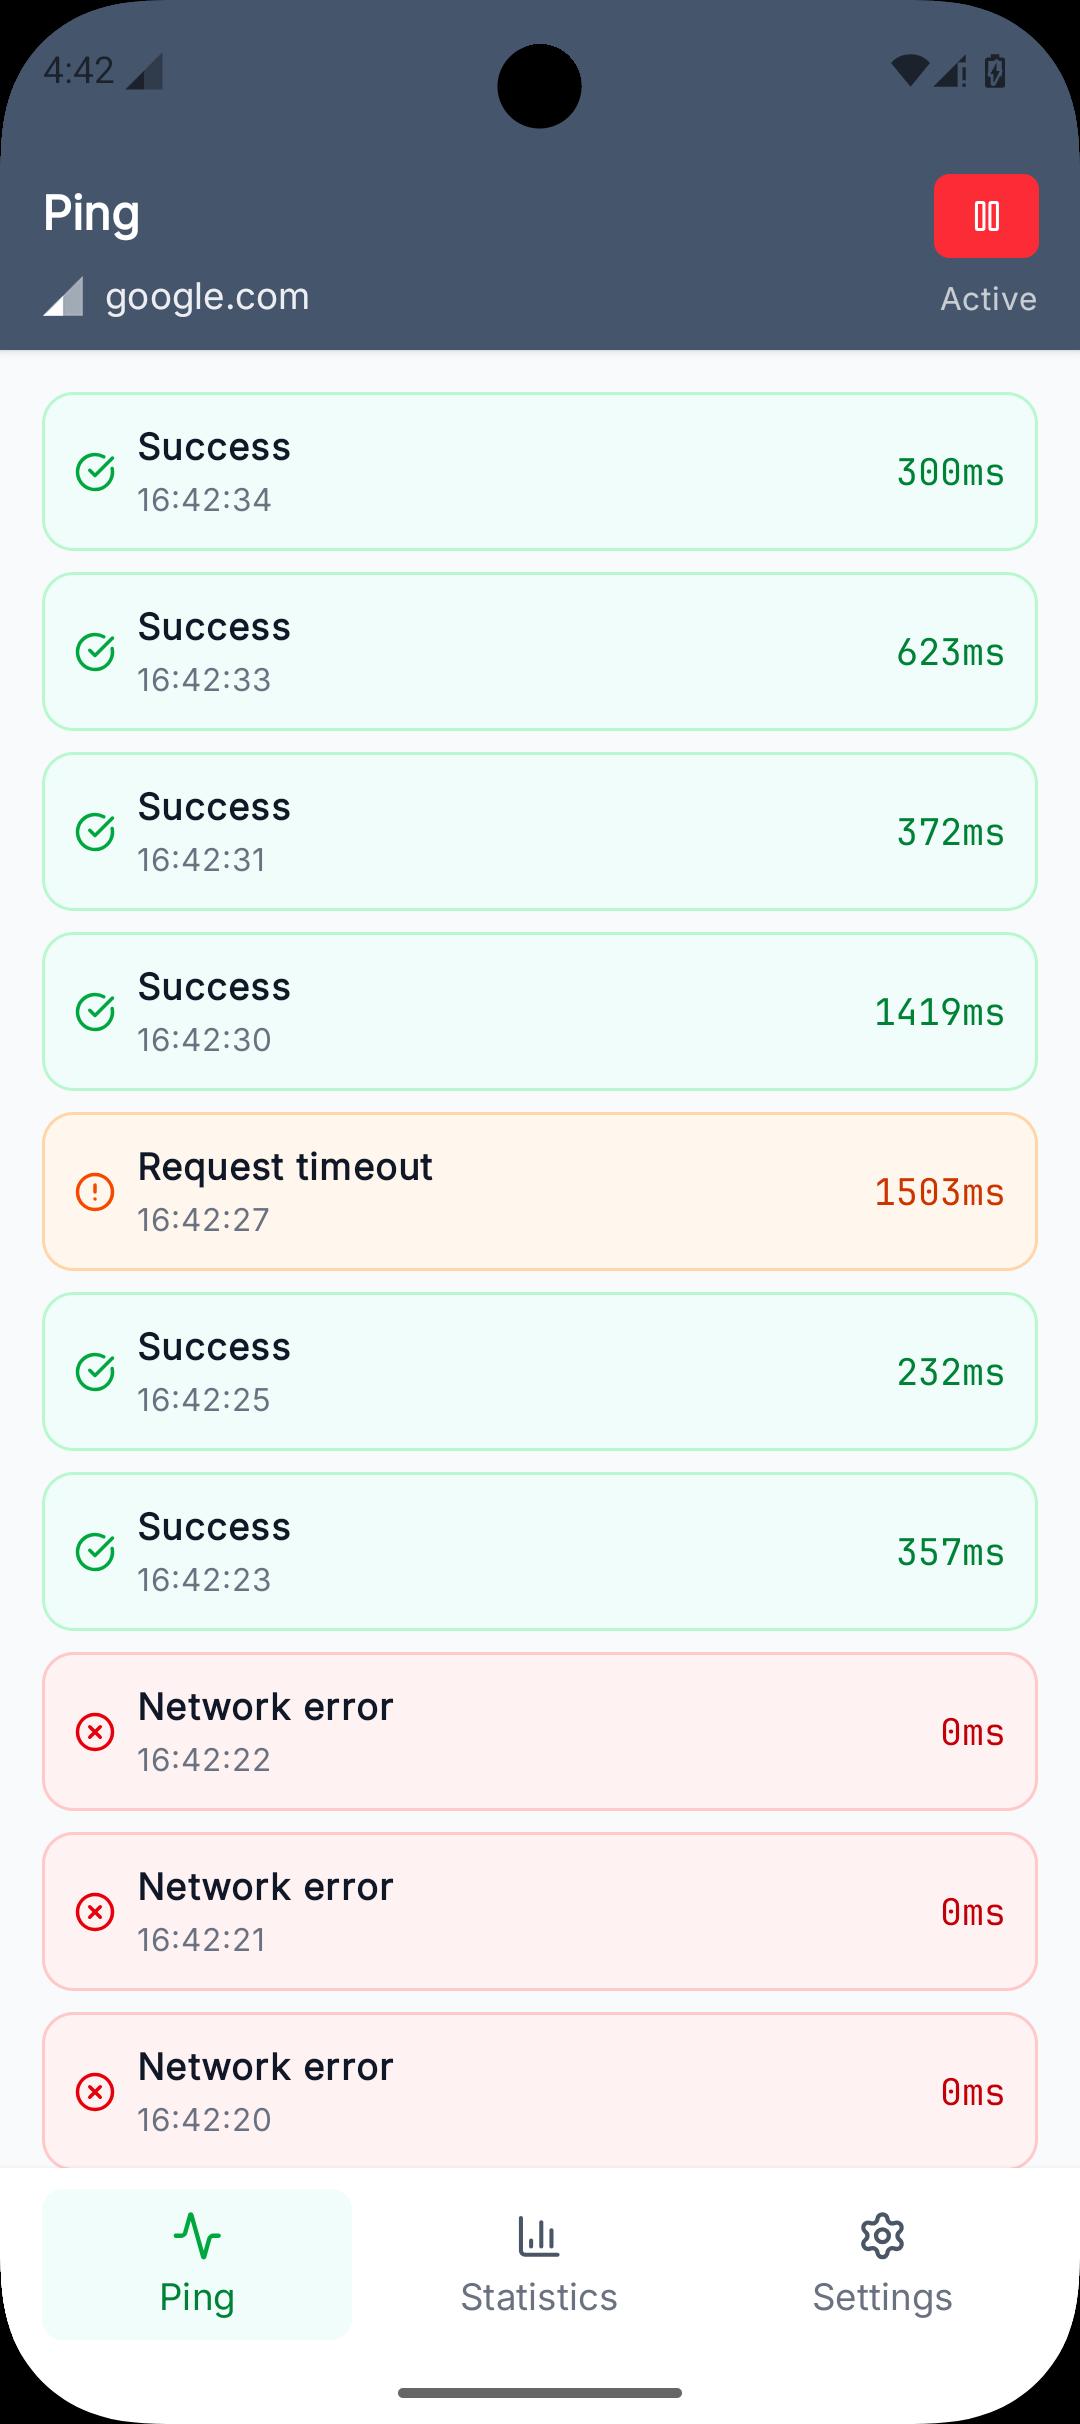Open the Success result at 16:42:25
Image resolution: width=1080 pixels, height=2424 pixels.
pyautogui.click(x=540, y=1372)
